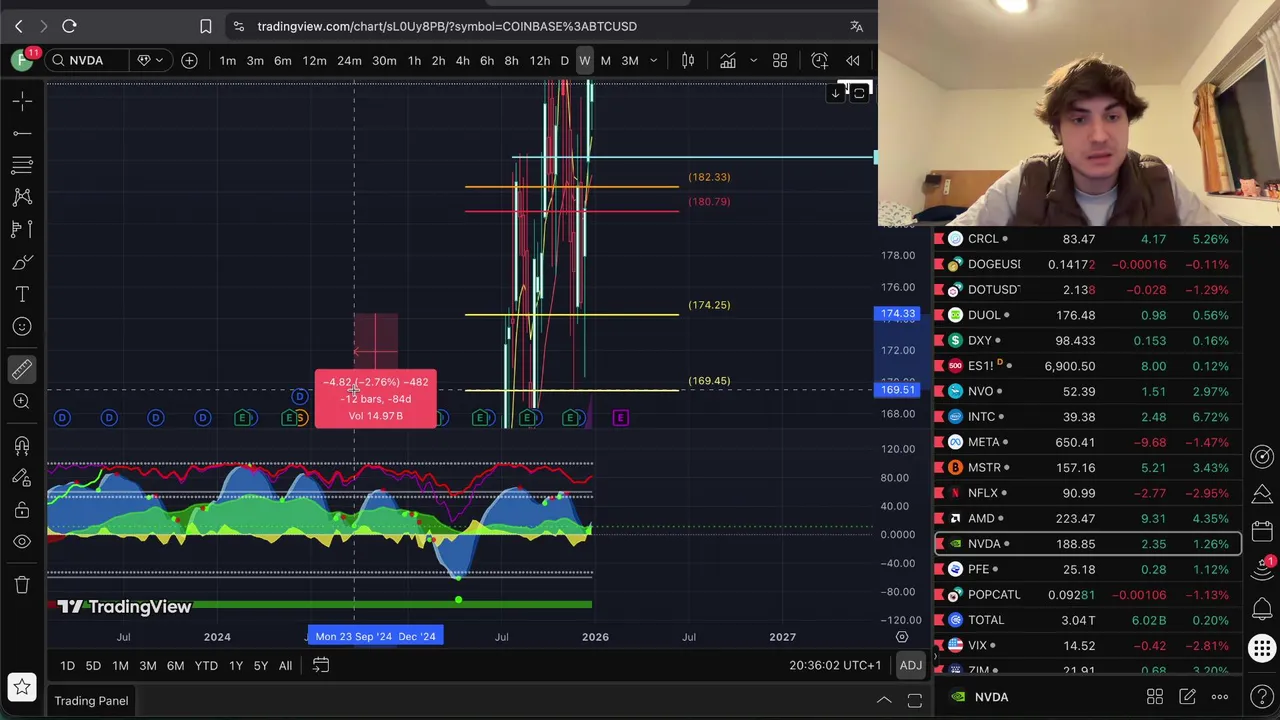1280x720 pixels.
Task: Open the diamond plan dropdown next to NVDA
Action: (x=149, y=61)
